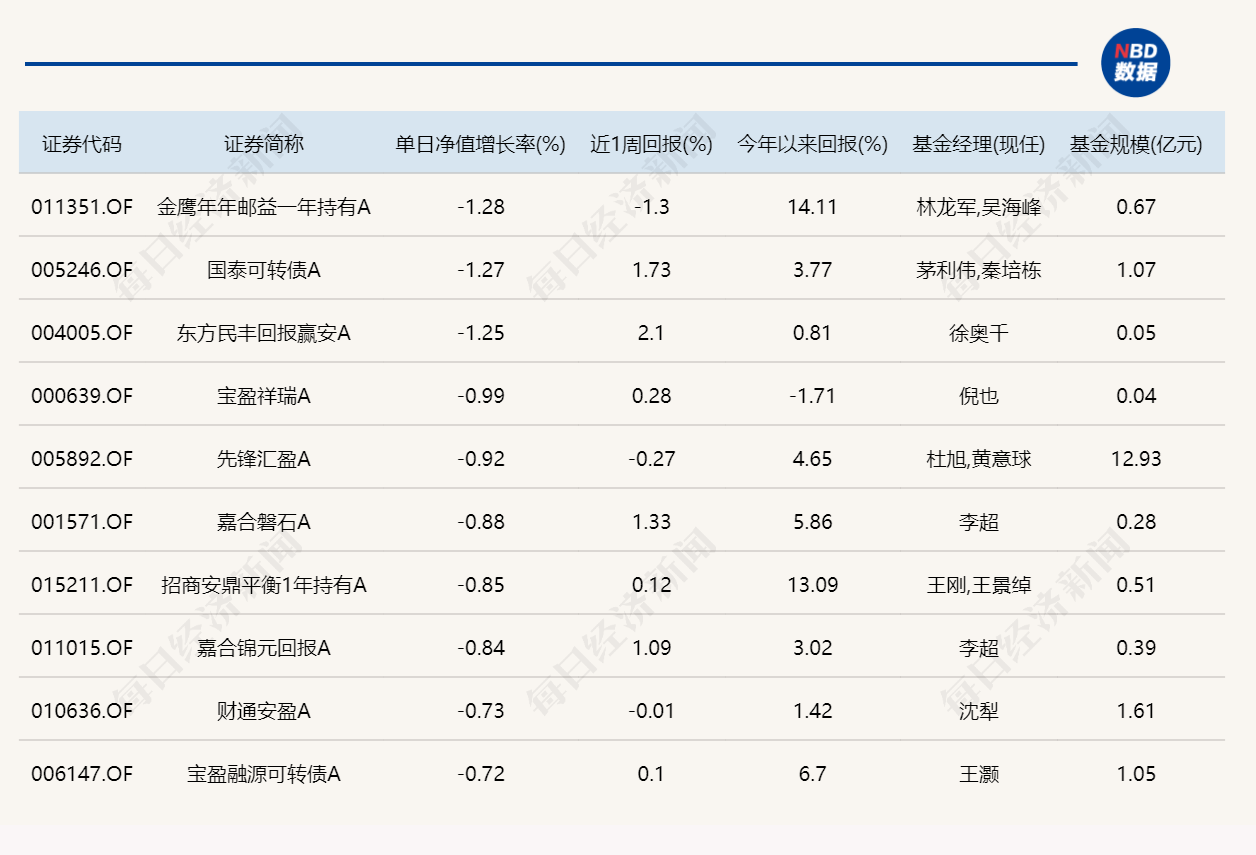Click the 12.93 fund size value
Viewport: 1256px width, 855px height.
pyautogui.click(x=1136, y=459)
